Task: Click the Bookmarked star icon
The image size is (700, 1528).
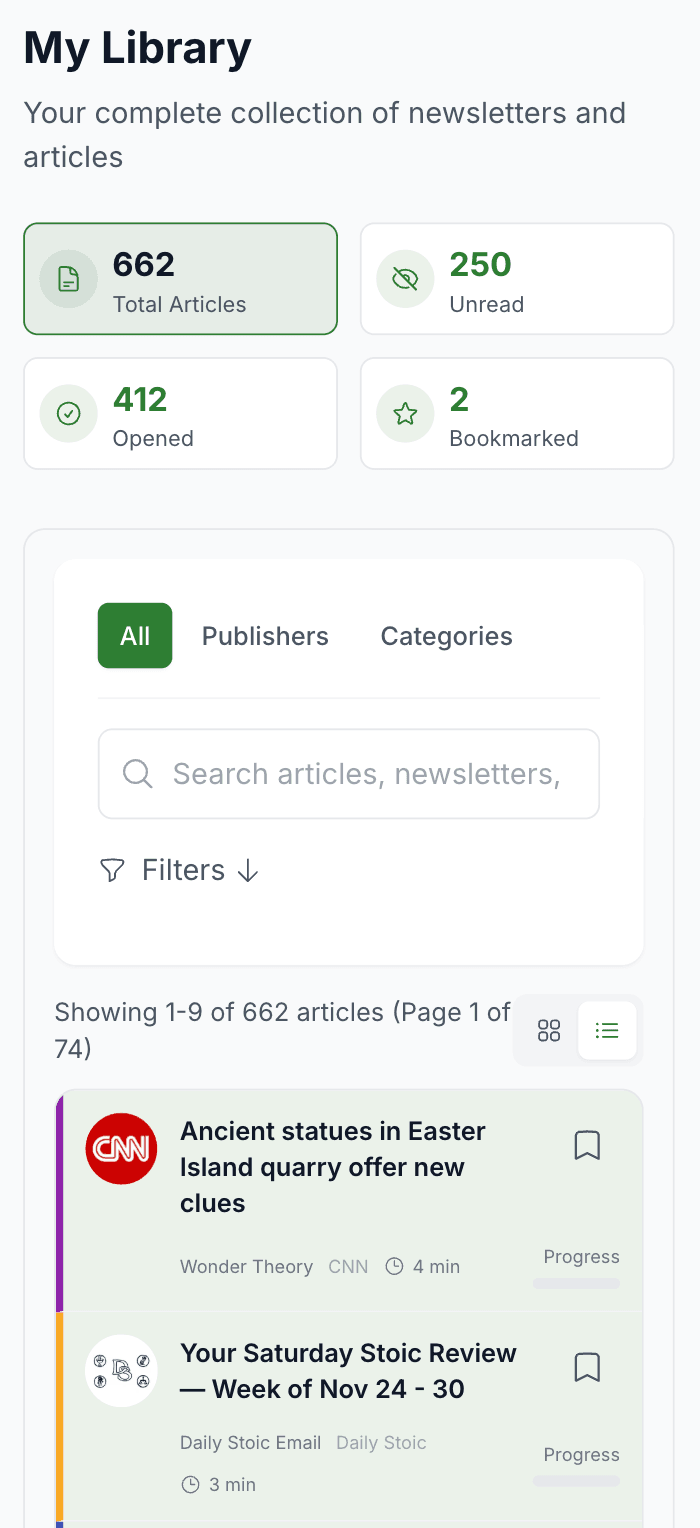Action: tap(405, 413)
